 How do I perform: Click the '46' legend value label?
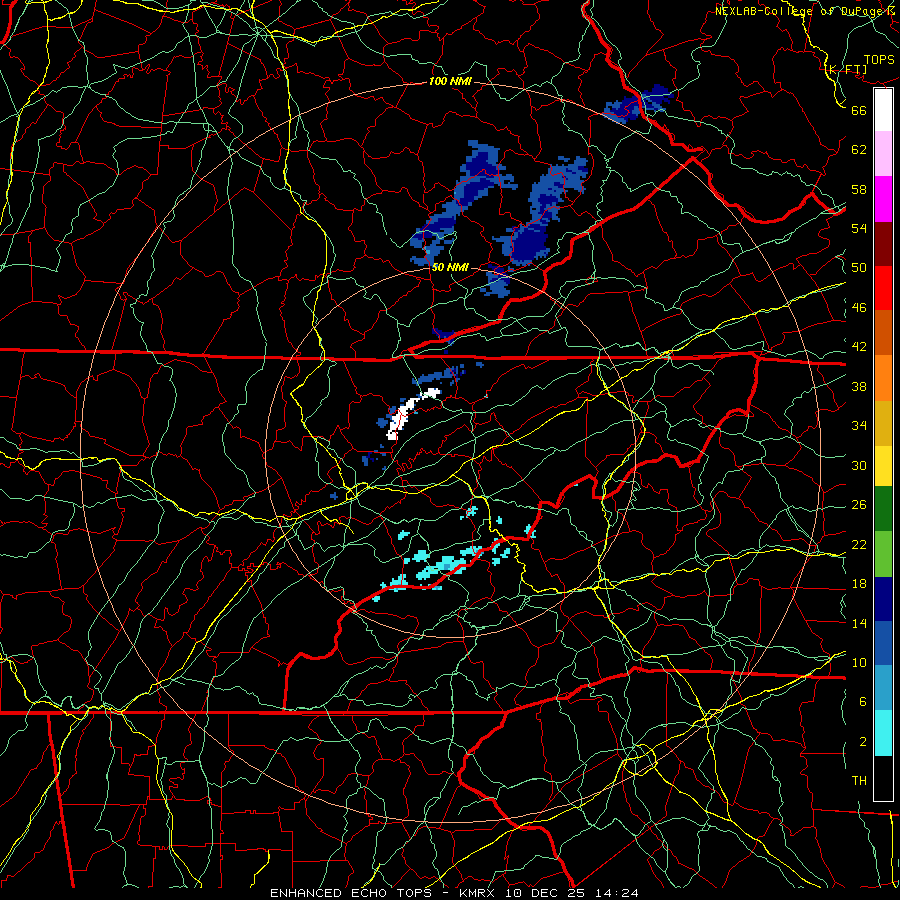[859, 307]
